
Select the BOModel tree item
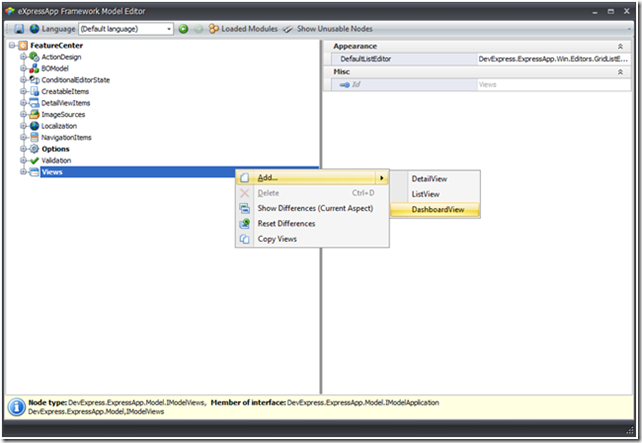coord(55,68)
